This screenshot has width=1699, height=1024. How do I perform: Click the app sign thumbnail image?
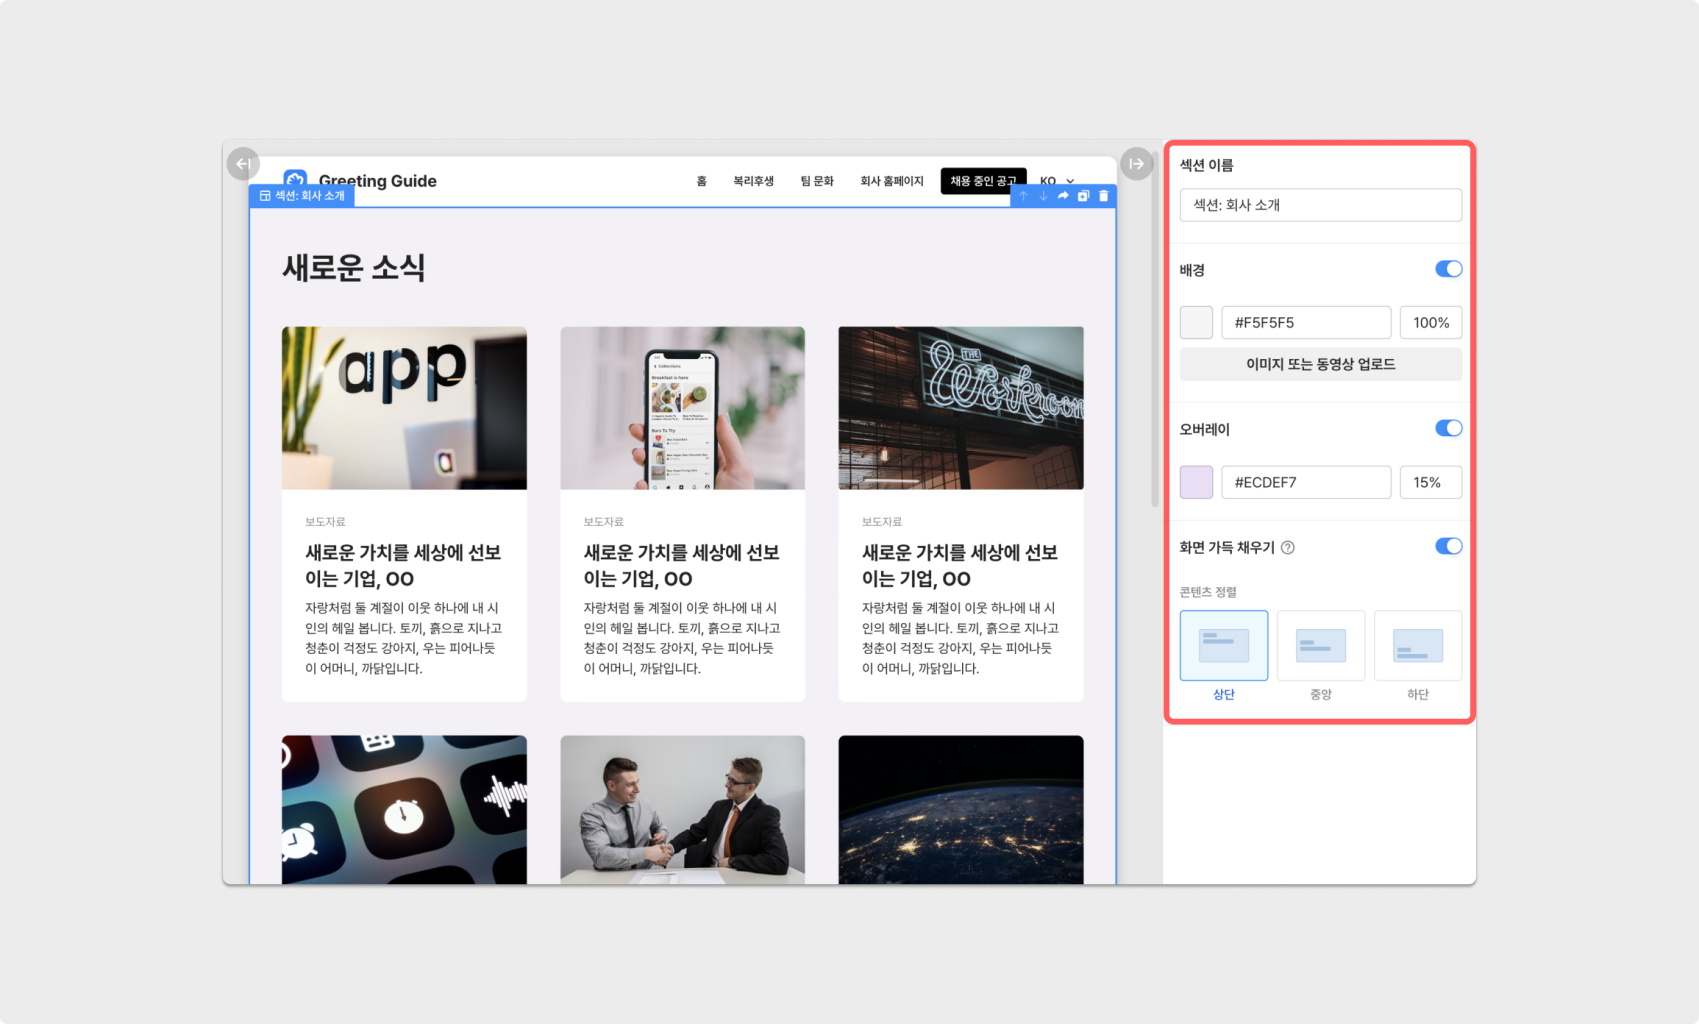point(404,408)
